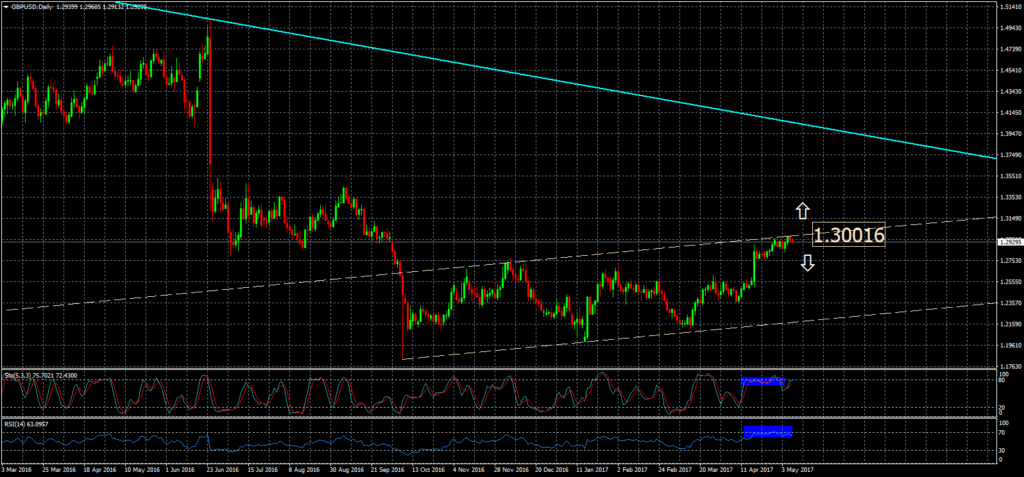Click the 13 Oct 2016 date label
1024x477 pixels.
point(426,468)
